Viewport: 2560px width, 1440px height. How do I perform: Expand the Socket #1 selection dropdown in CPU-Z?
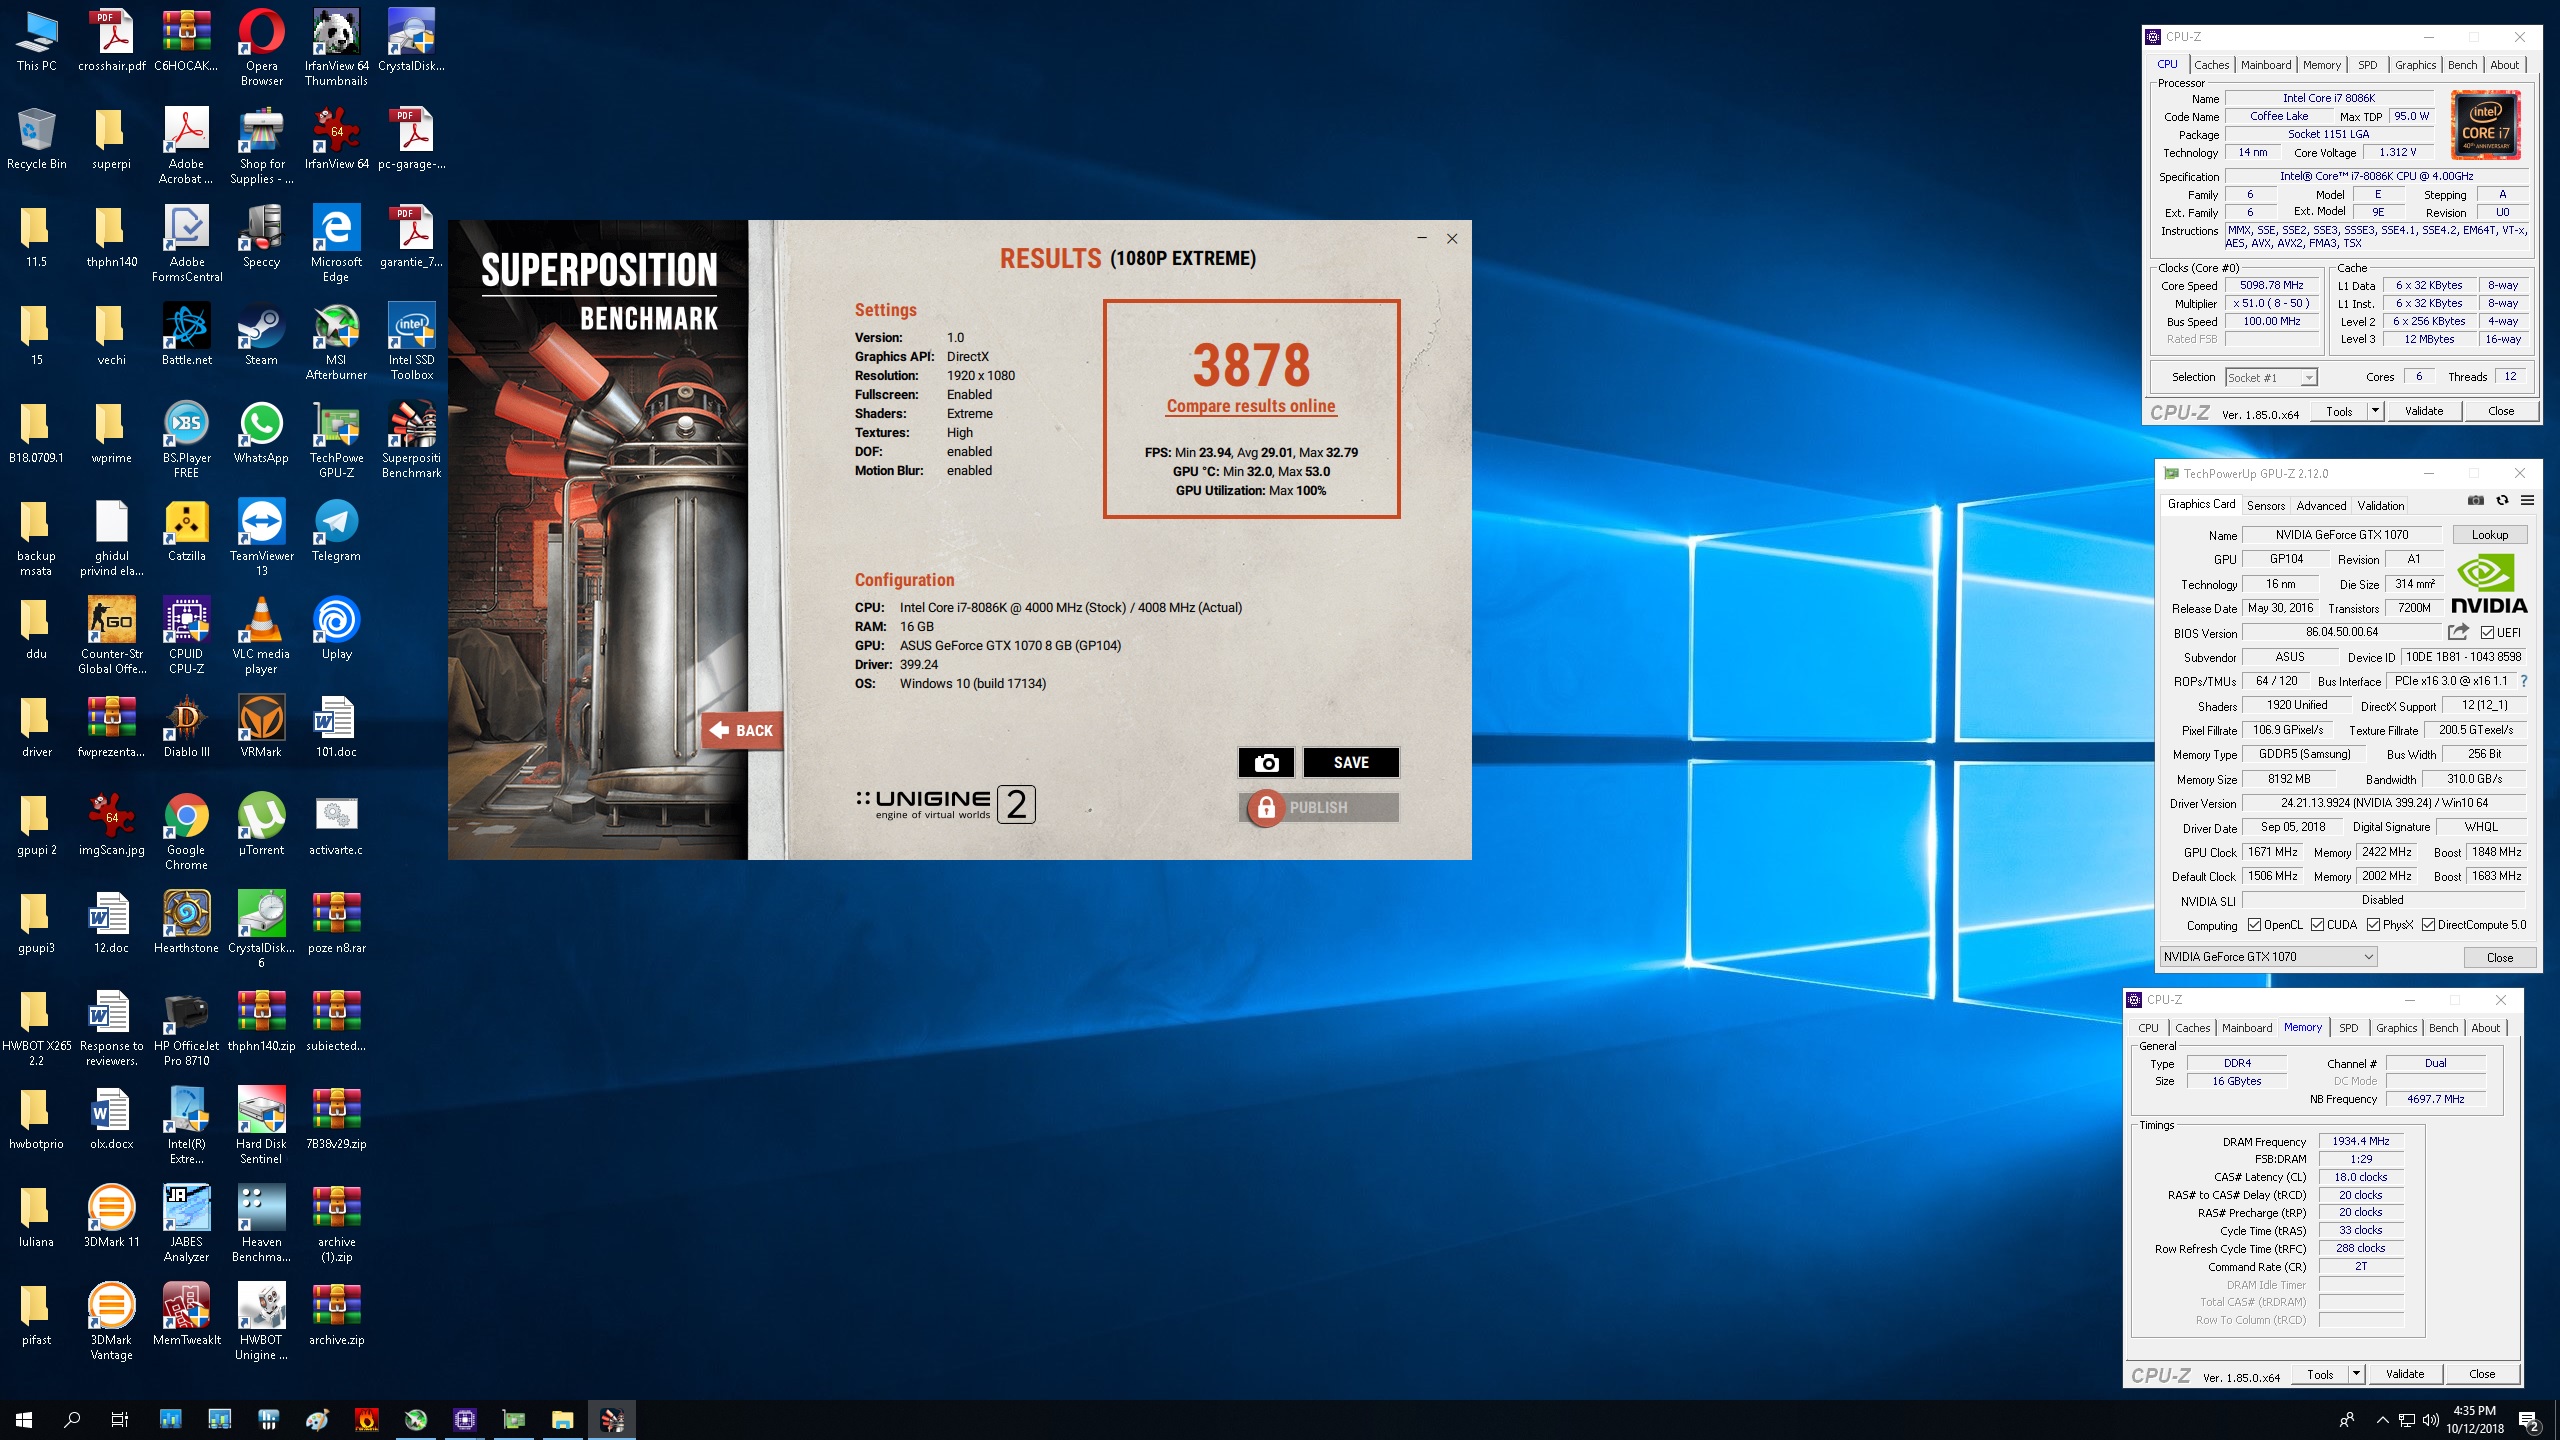[2307, 377]
